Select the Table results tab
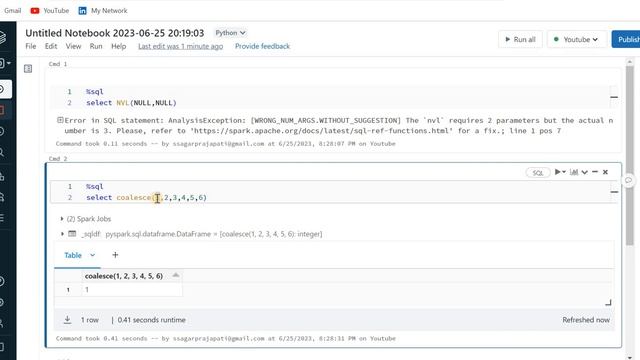640x360 pixels. coord(73,255)
